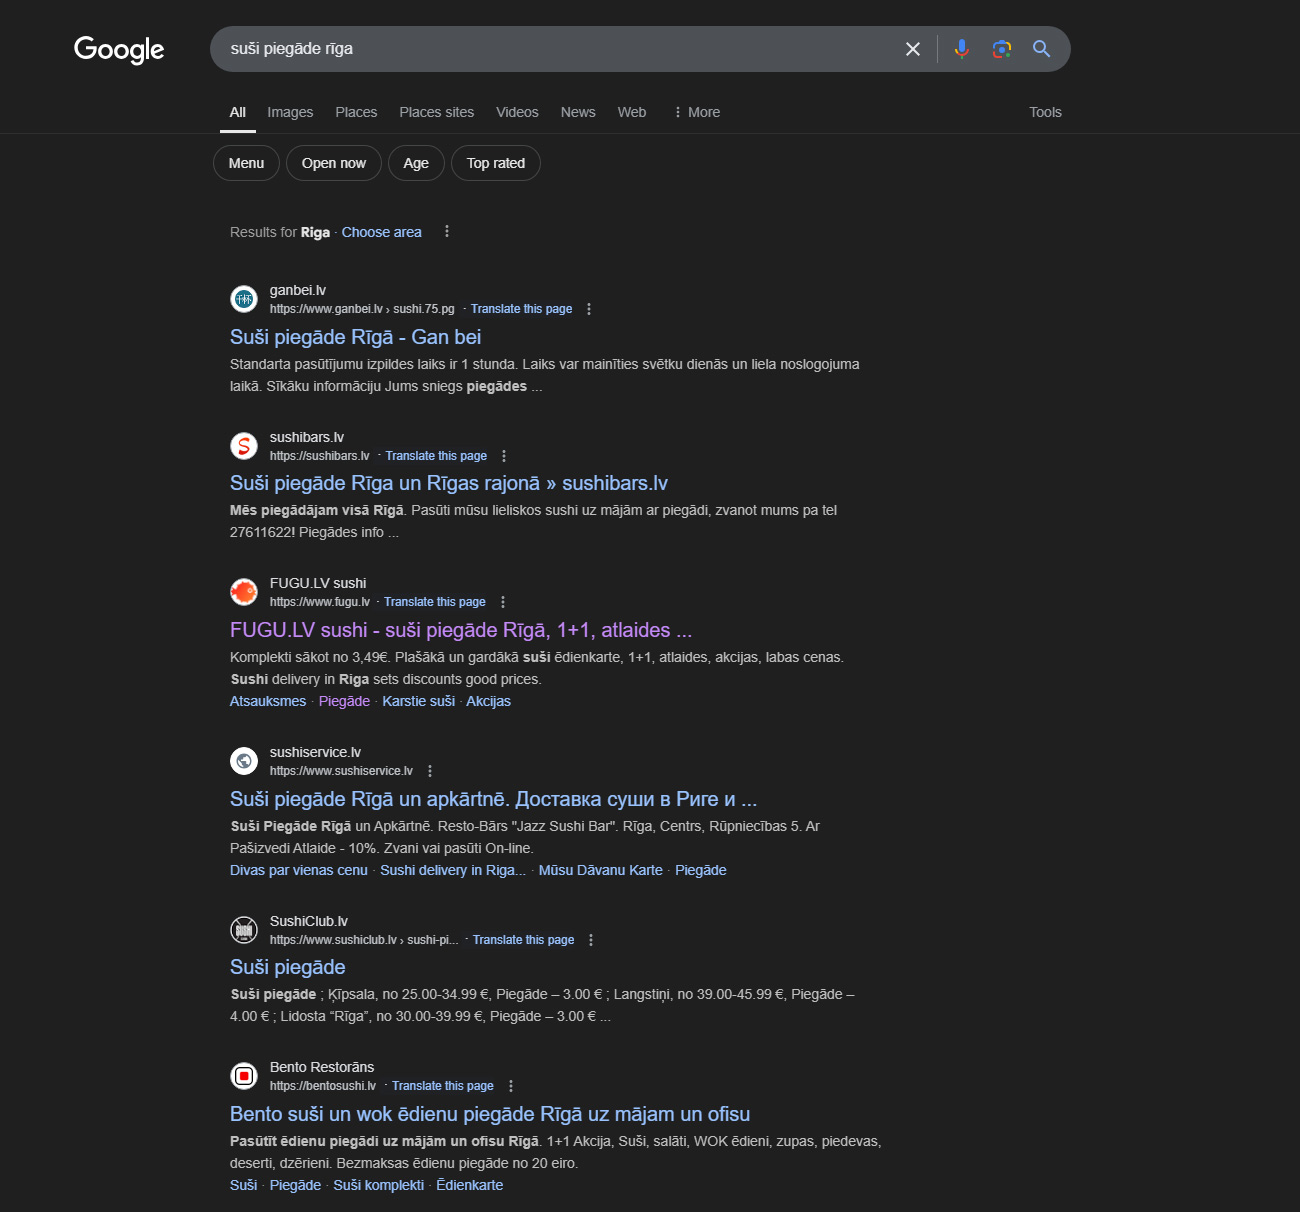Clear the search query with the X icon

click(912, 49)
